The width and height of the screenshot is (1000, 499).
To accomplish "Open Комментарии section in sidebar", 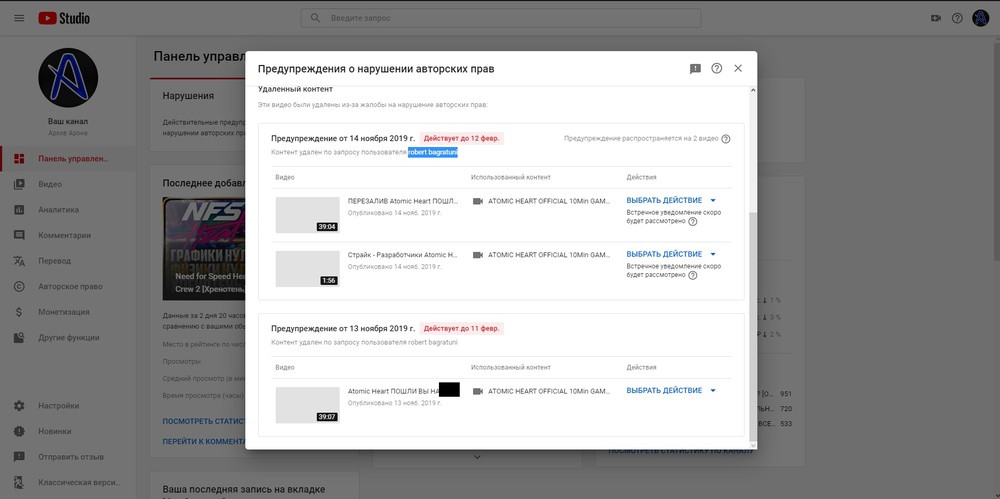I will click(x=68, y=235).
